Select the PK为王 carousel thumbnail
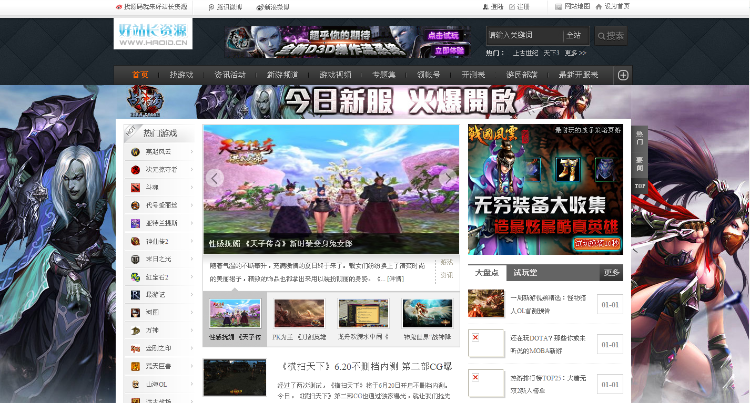The image size is (750, 403). pyautogui.click(x=299, y=313)
